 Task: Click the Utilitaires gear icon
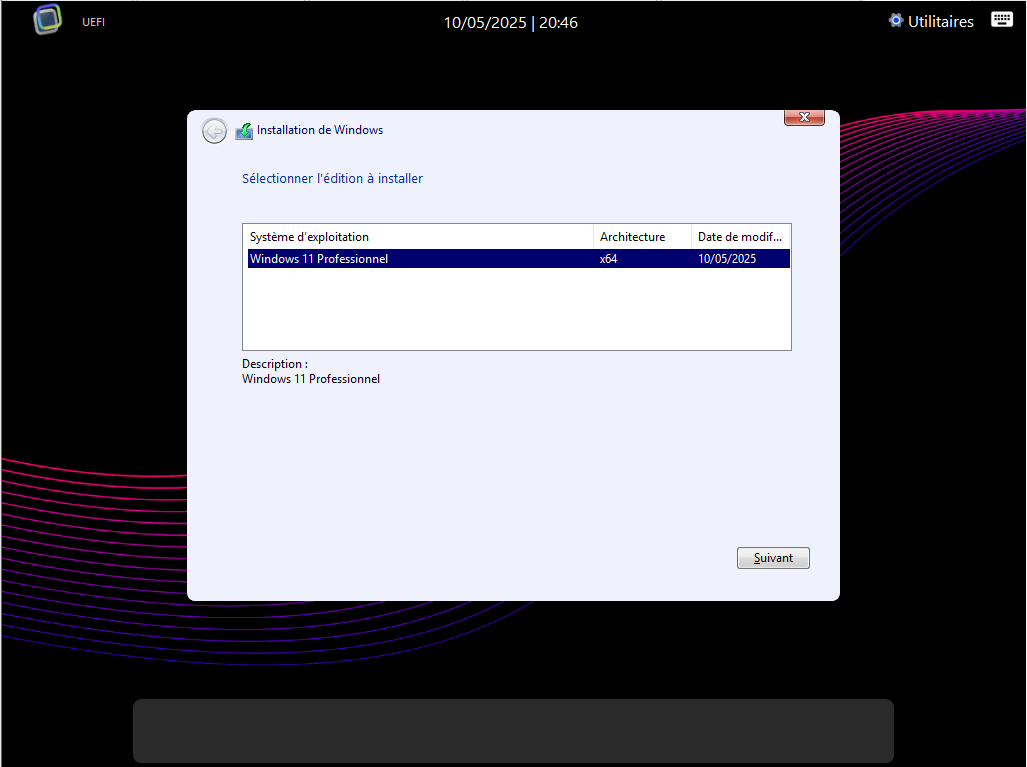coord(895,21)
